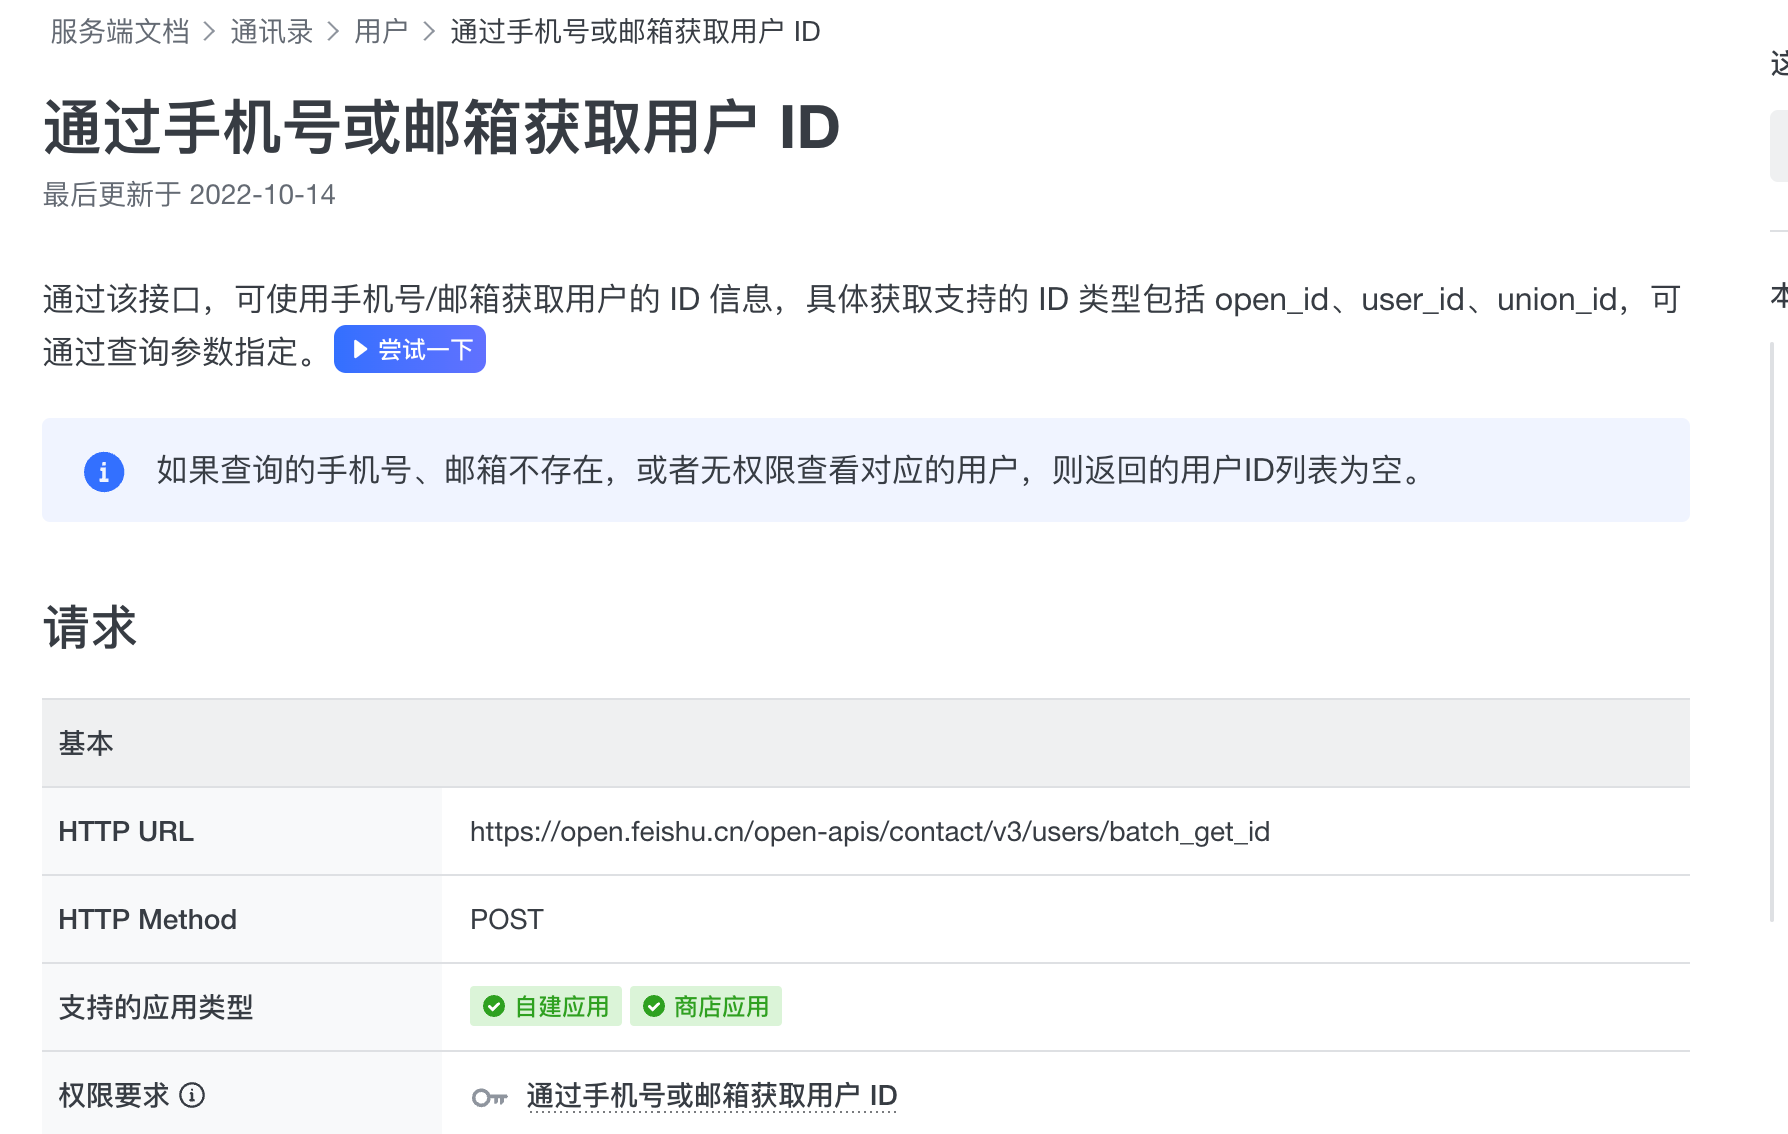The image size is (1788, 1134).
Task: Click the right-side page scrollbar
Action: [1772, 632]
